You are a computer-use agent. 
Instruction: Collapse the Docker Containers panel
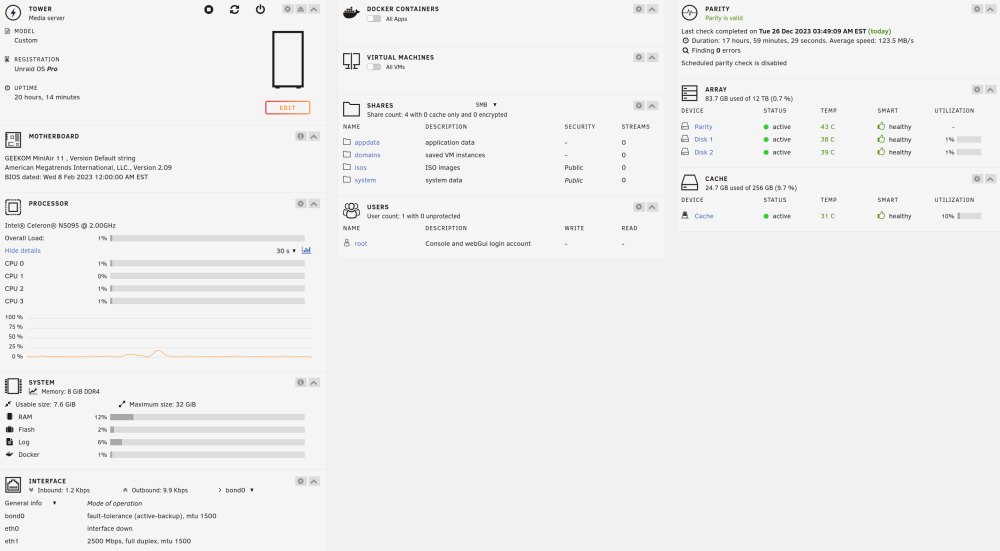652,9
